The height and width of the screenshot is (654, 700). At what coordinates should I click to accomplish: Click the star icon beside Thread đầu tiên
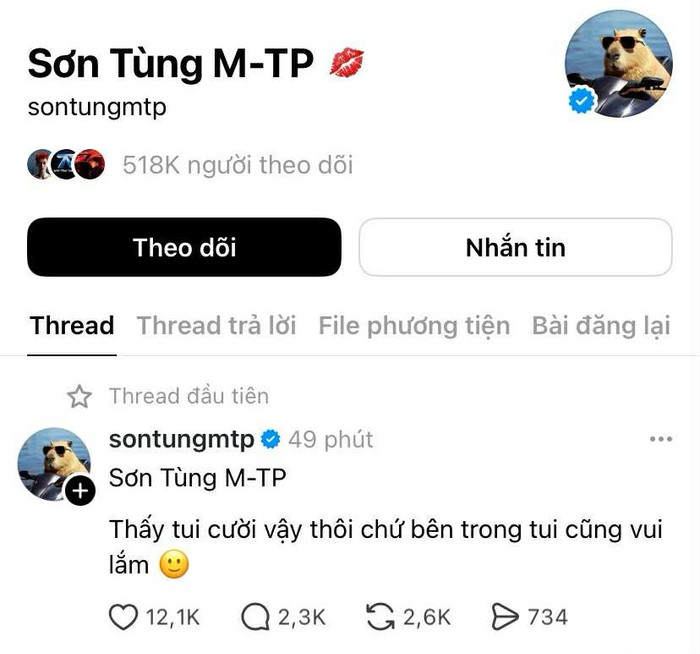tap(79, 396)
